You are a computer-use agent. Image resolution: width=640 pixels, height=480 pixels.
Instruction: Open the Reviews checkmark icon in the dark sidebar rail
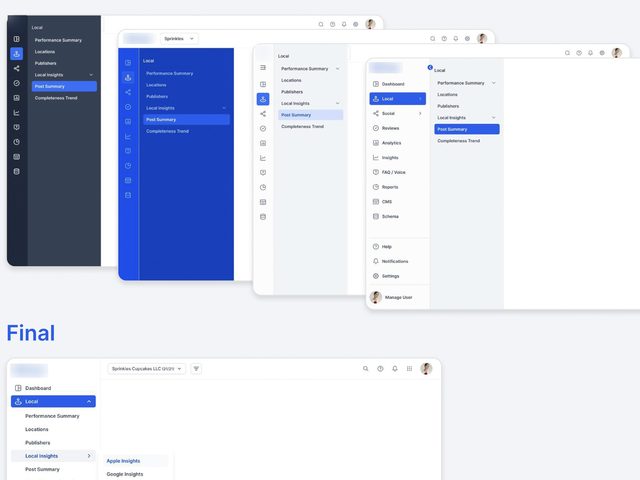click(16, 83)
